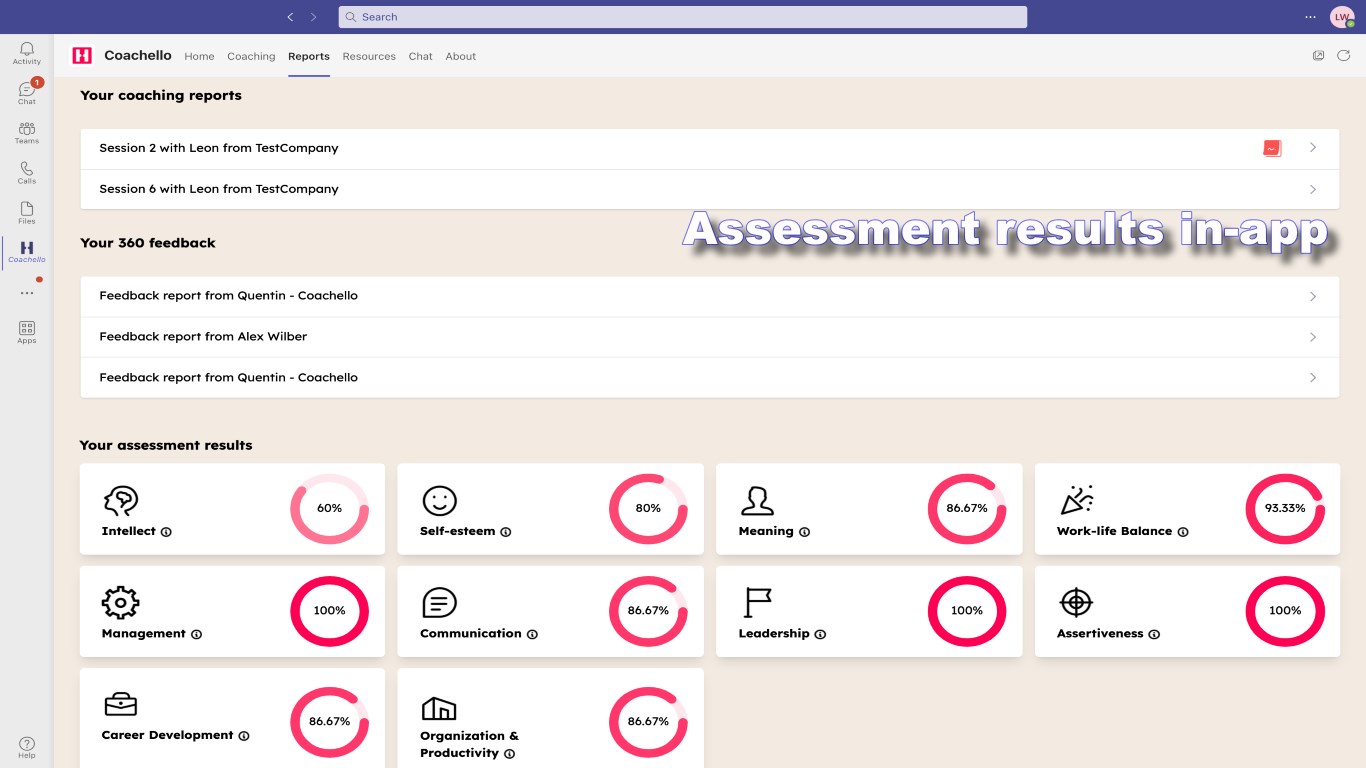
Task: Click the Leadership flag icon
Action: (x=757, y=602)
